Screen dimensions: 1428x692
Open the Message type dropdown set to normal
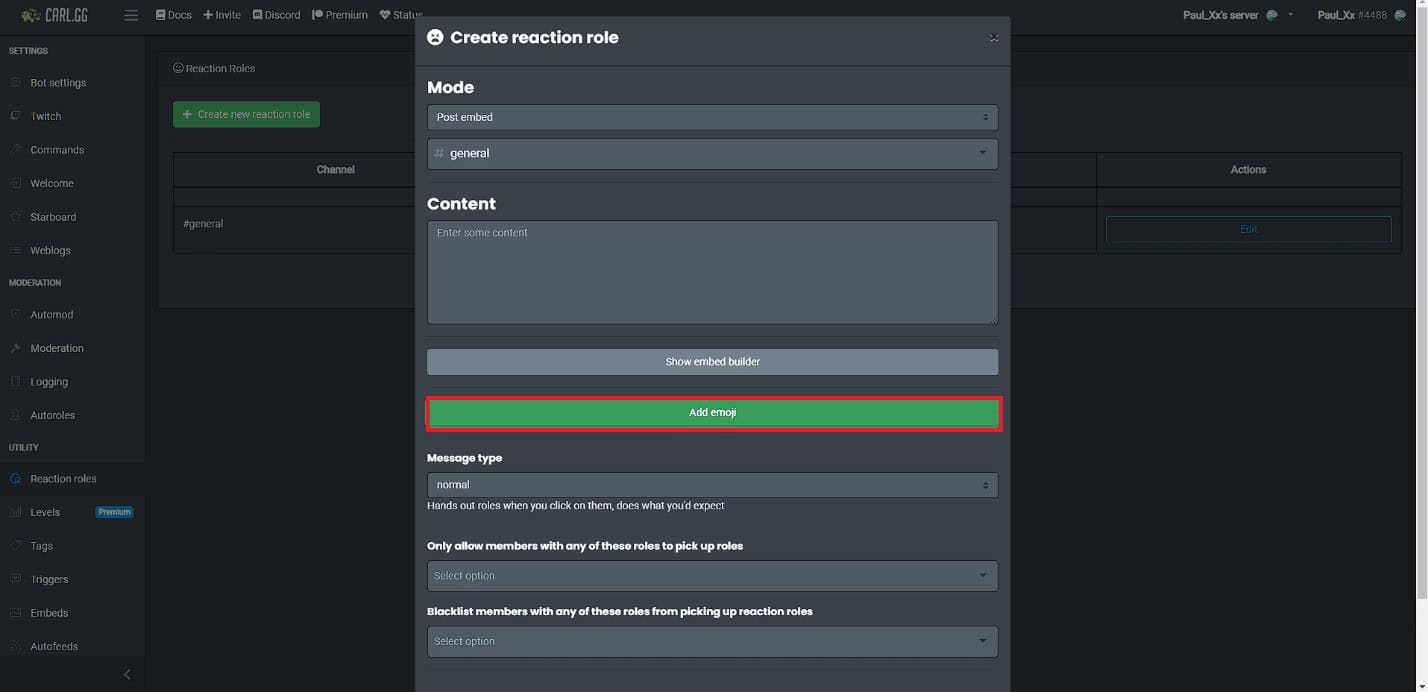(712, 485)
